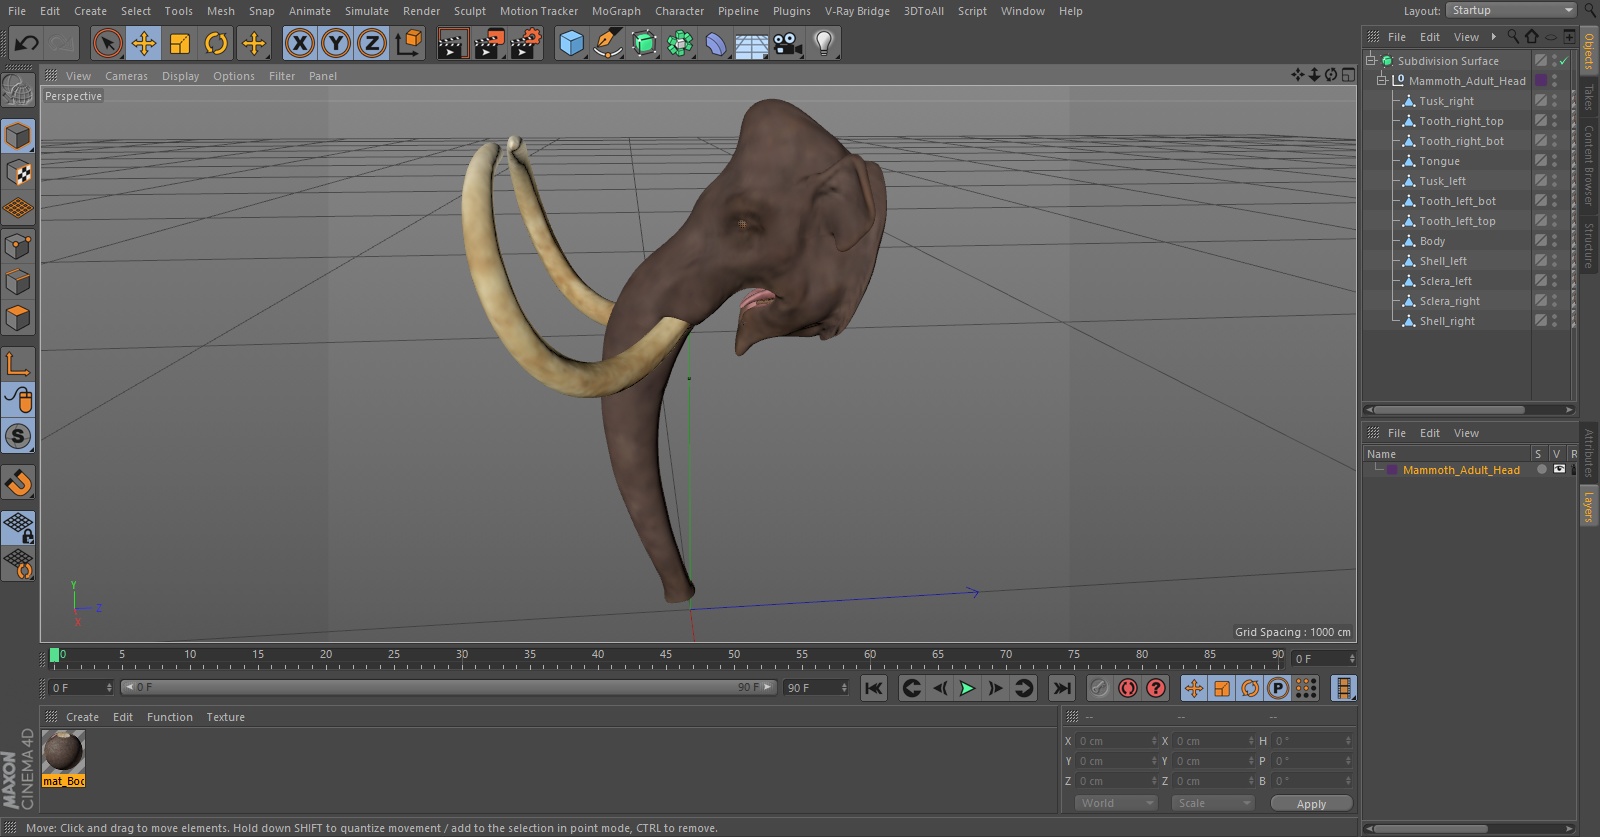Open the Camera object icon
This screenshot has width=1600, height=837.
788,43
